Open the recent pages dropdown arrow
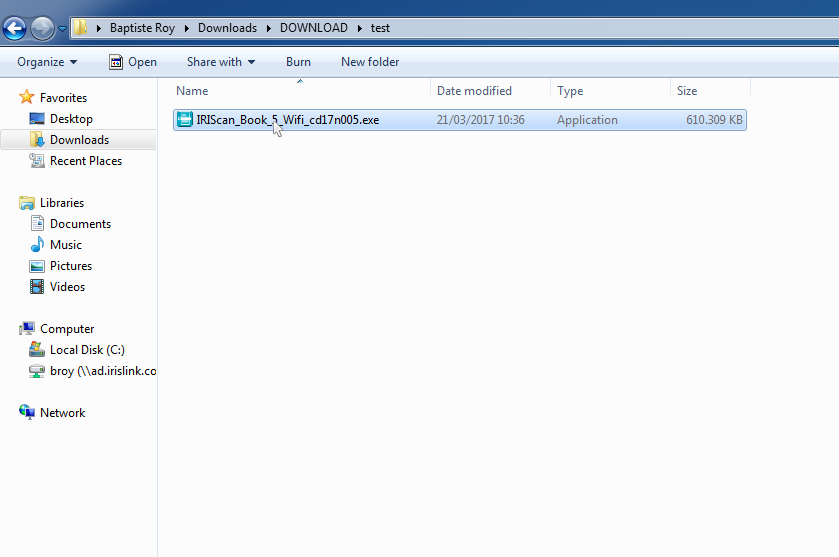This screenshot has width=839, height=557. [62, 29]
